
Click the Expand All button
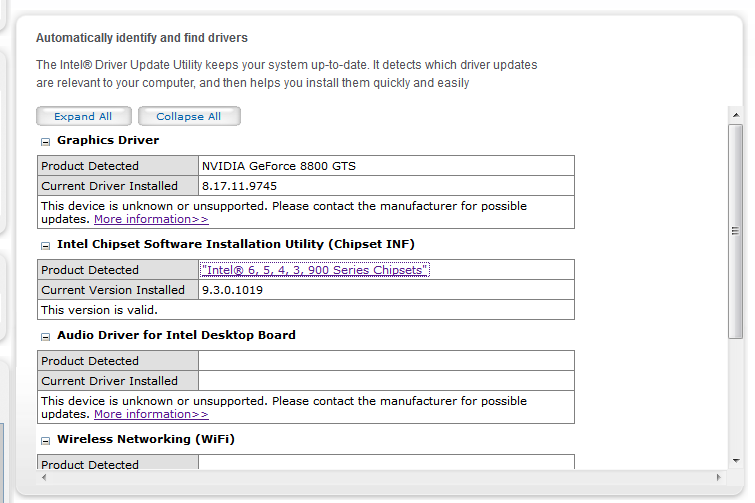tap(84, 116)
